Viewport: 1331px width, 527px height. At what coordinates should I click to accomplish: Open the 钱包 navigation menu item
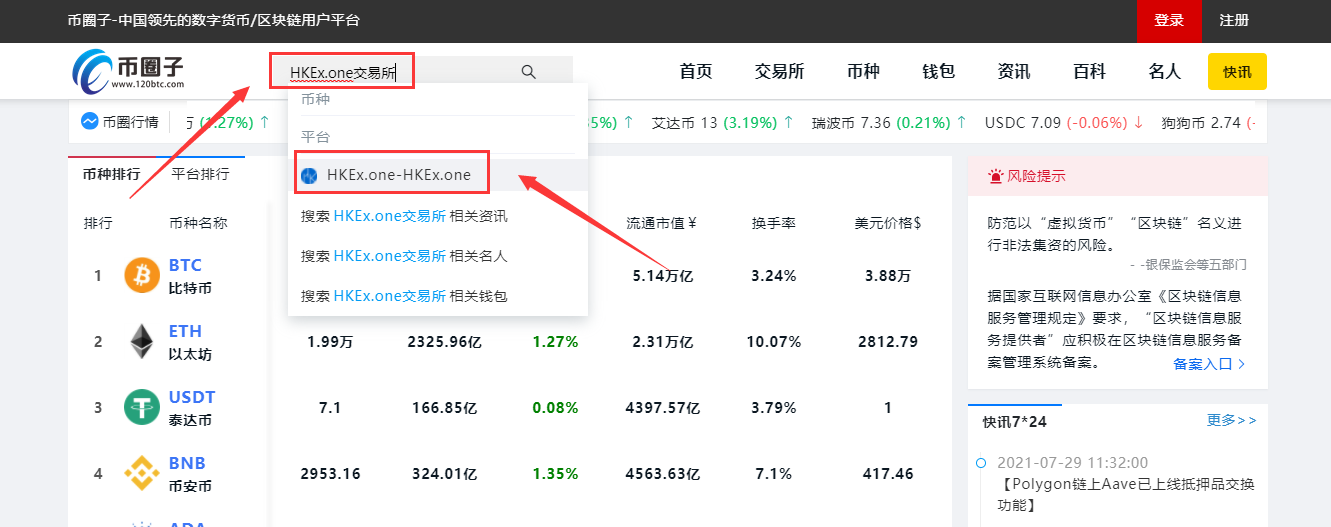pyautogui.click(x=938, y=71)
